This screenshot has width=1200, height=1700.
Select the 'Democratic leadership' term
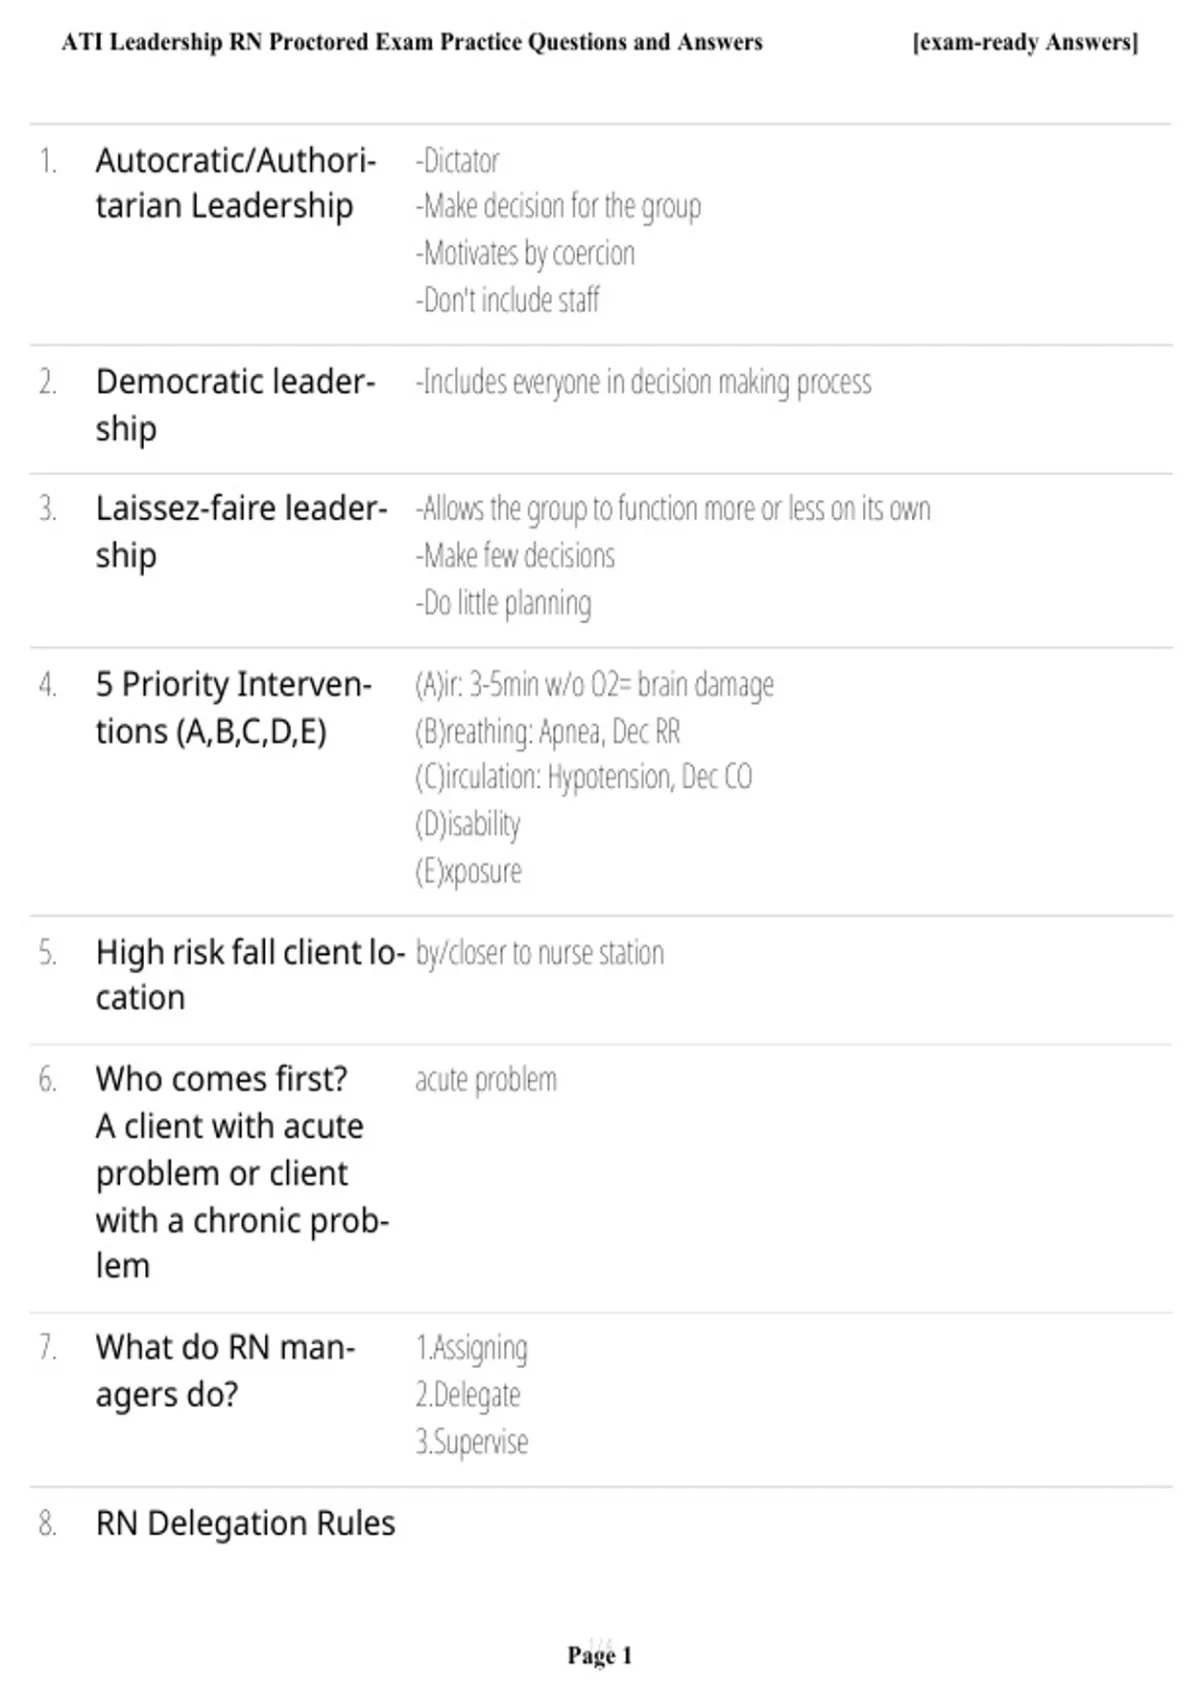(x=236, y=405)
